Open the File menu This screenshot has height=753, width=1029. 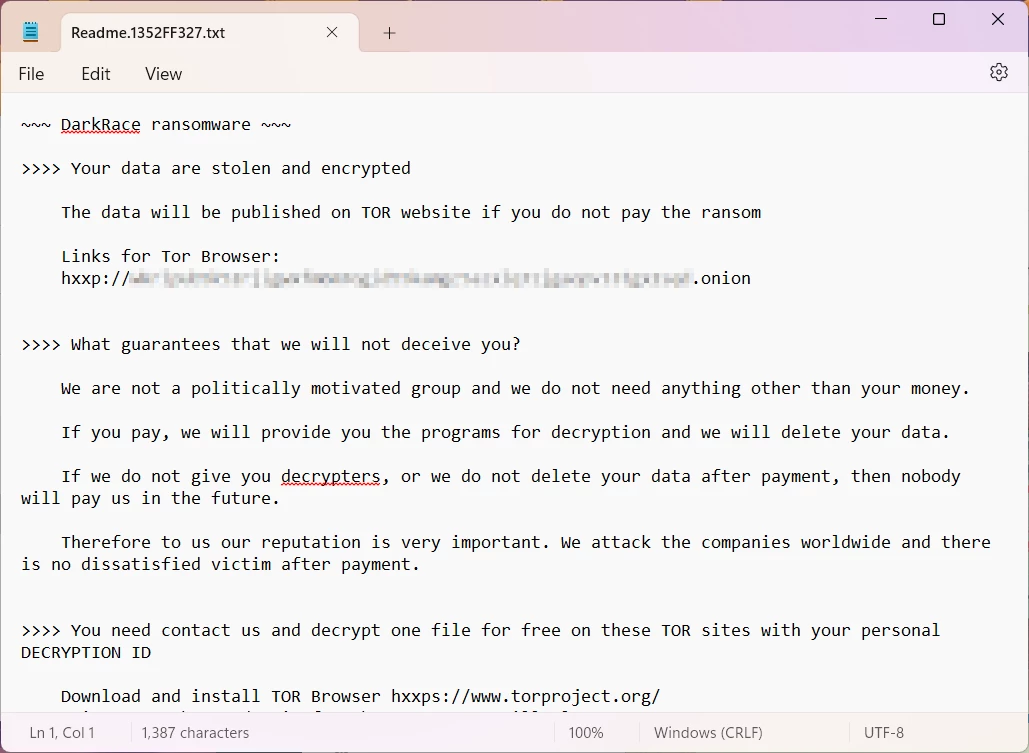point(31,73)
